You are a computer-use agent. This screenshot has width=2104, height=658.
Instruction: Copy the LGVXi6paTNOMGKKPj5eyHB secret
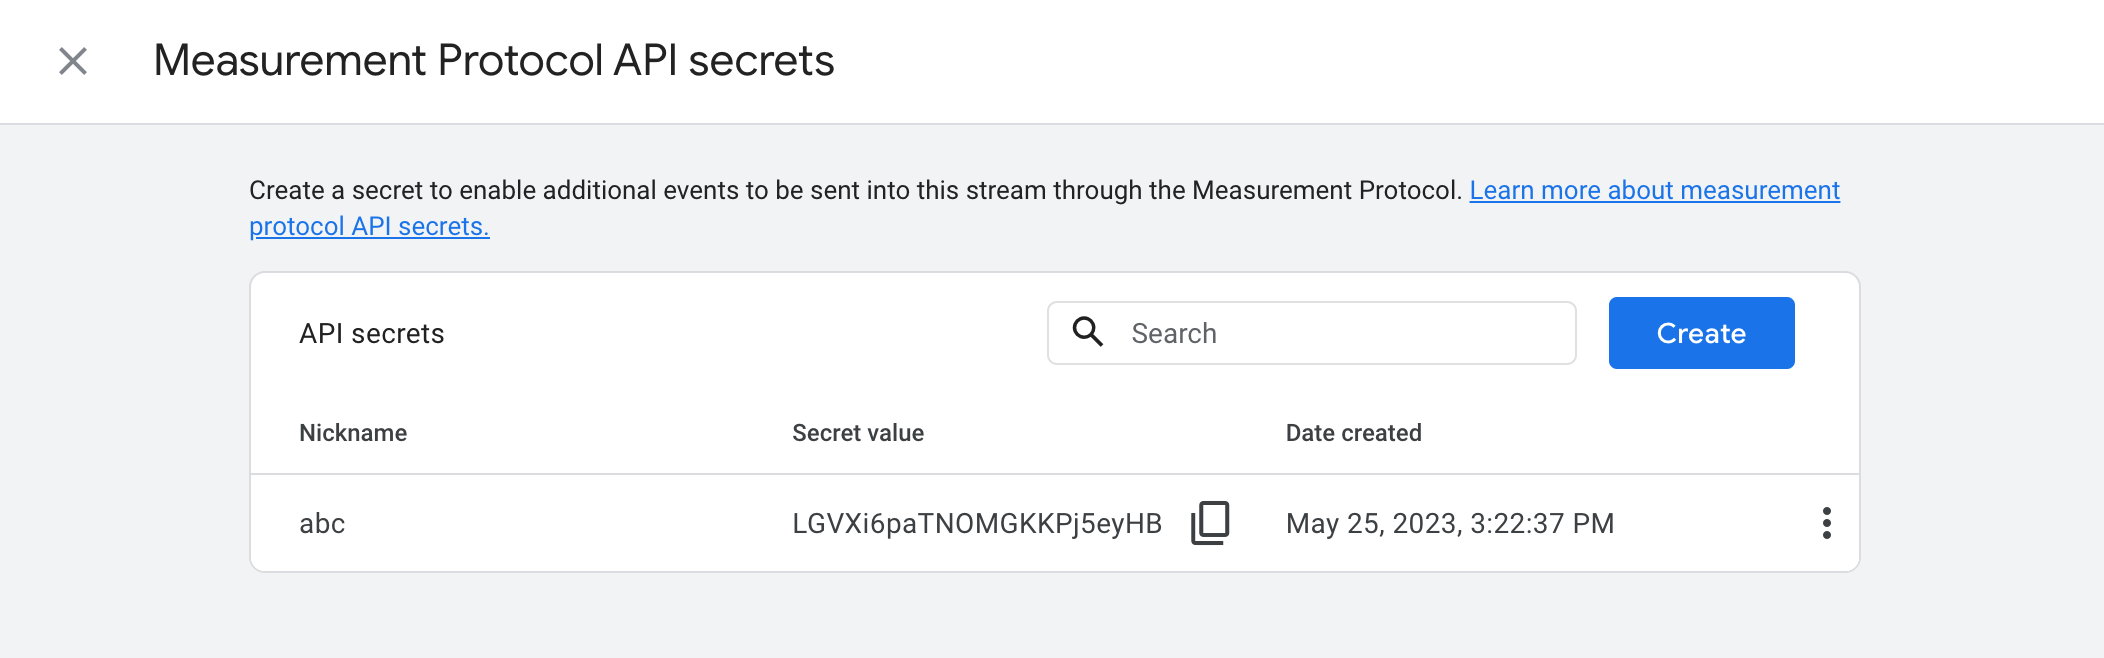pos(1211,521)
